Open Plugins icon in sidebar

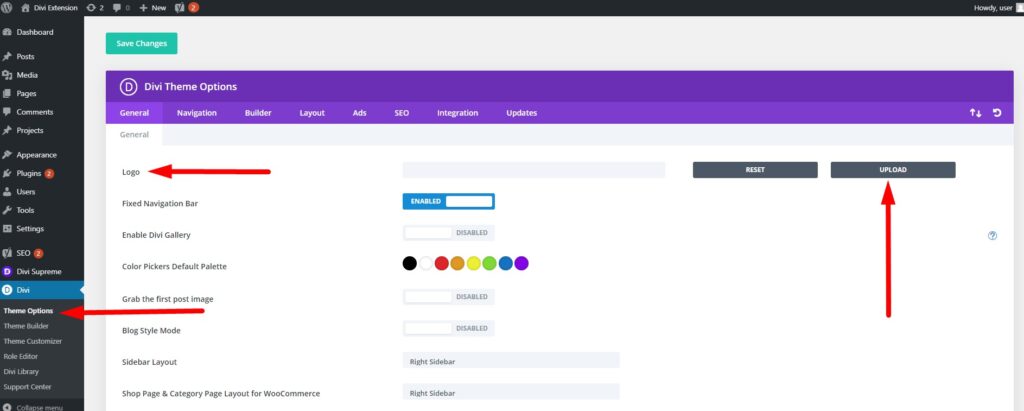click(x=7, y=174)
